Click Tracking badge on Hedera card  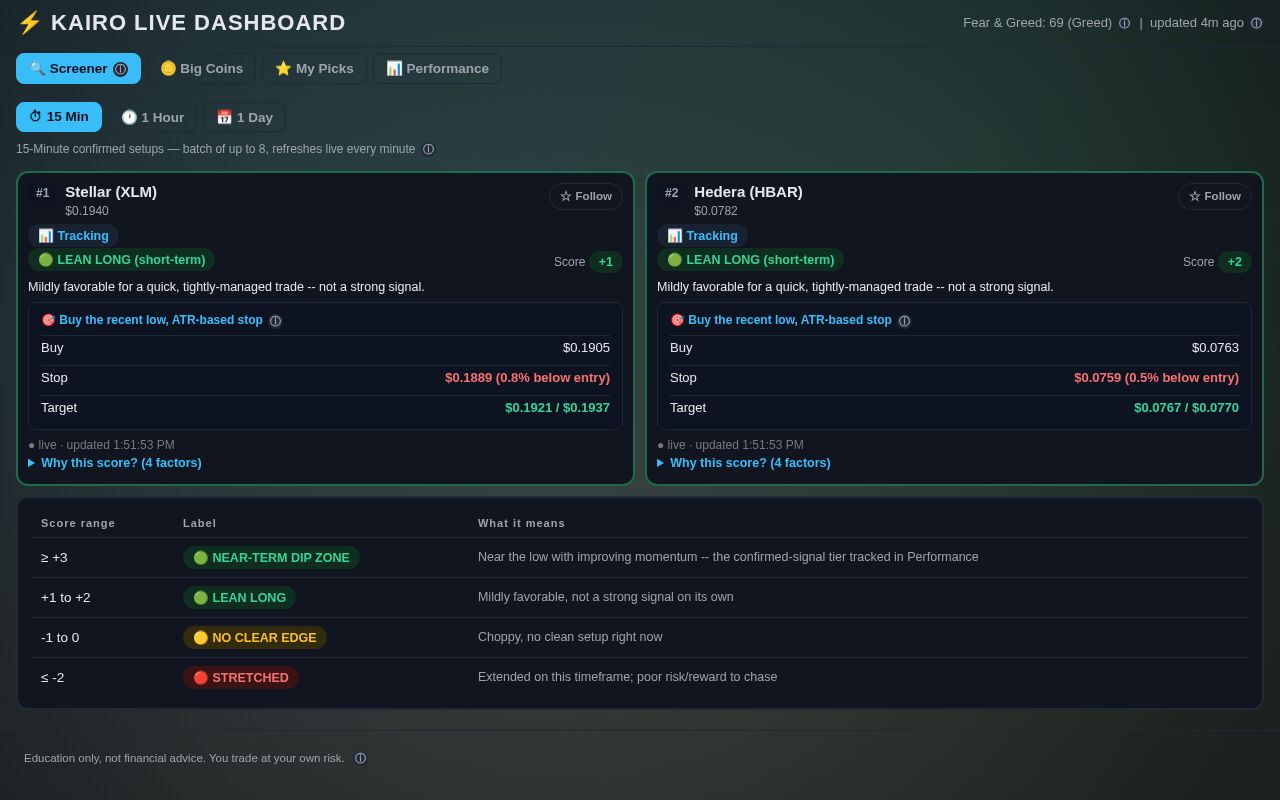(x=702, y=236)
